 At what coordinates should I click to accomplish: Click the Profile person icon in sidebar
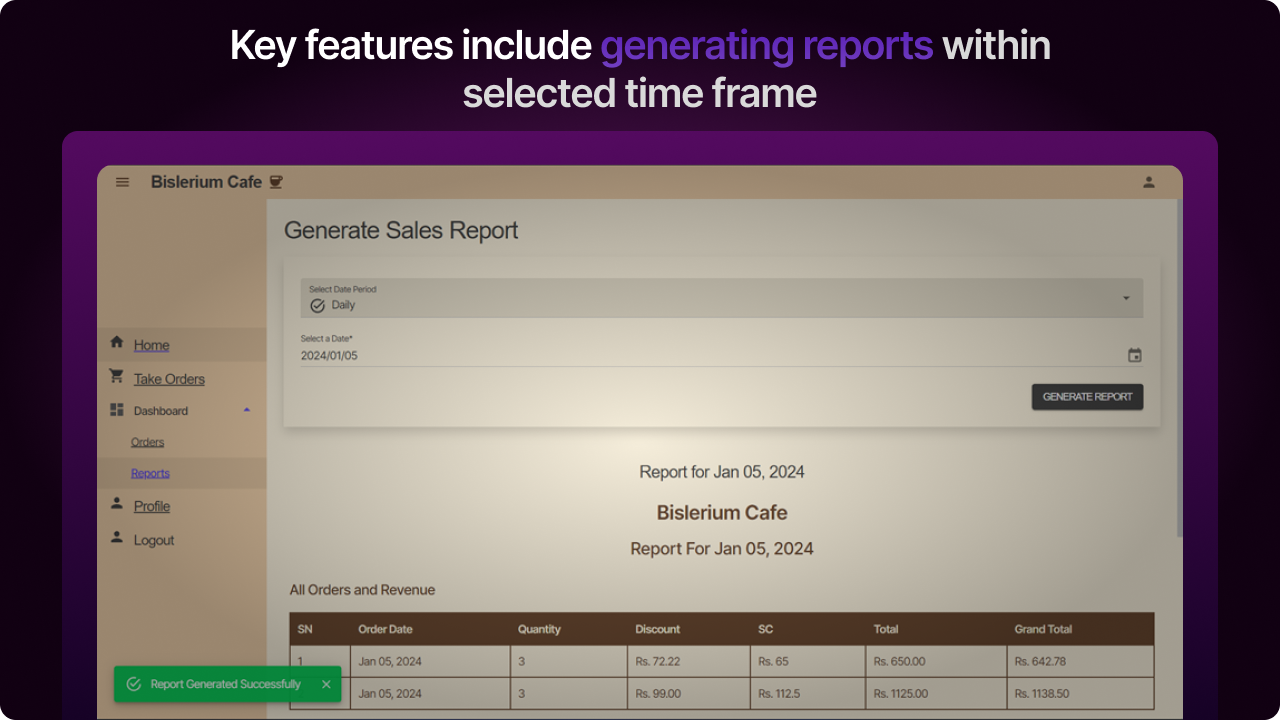tap(116, 504)
